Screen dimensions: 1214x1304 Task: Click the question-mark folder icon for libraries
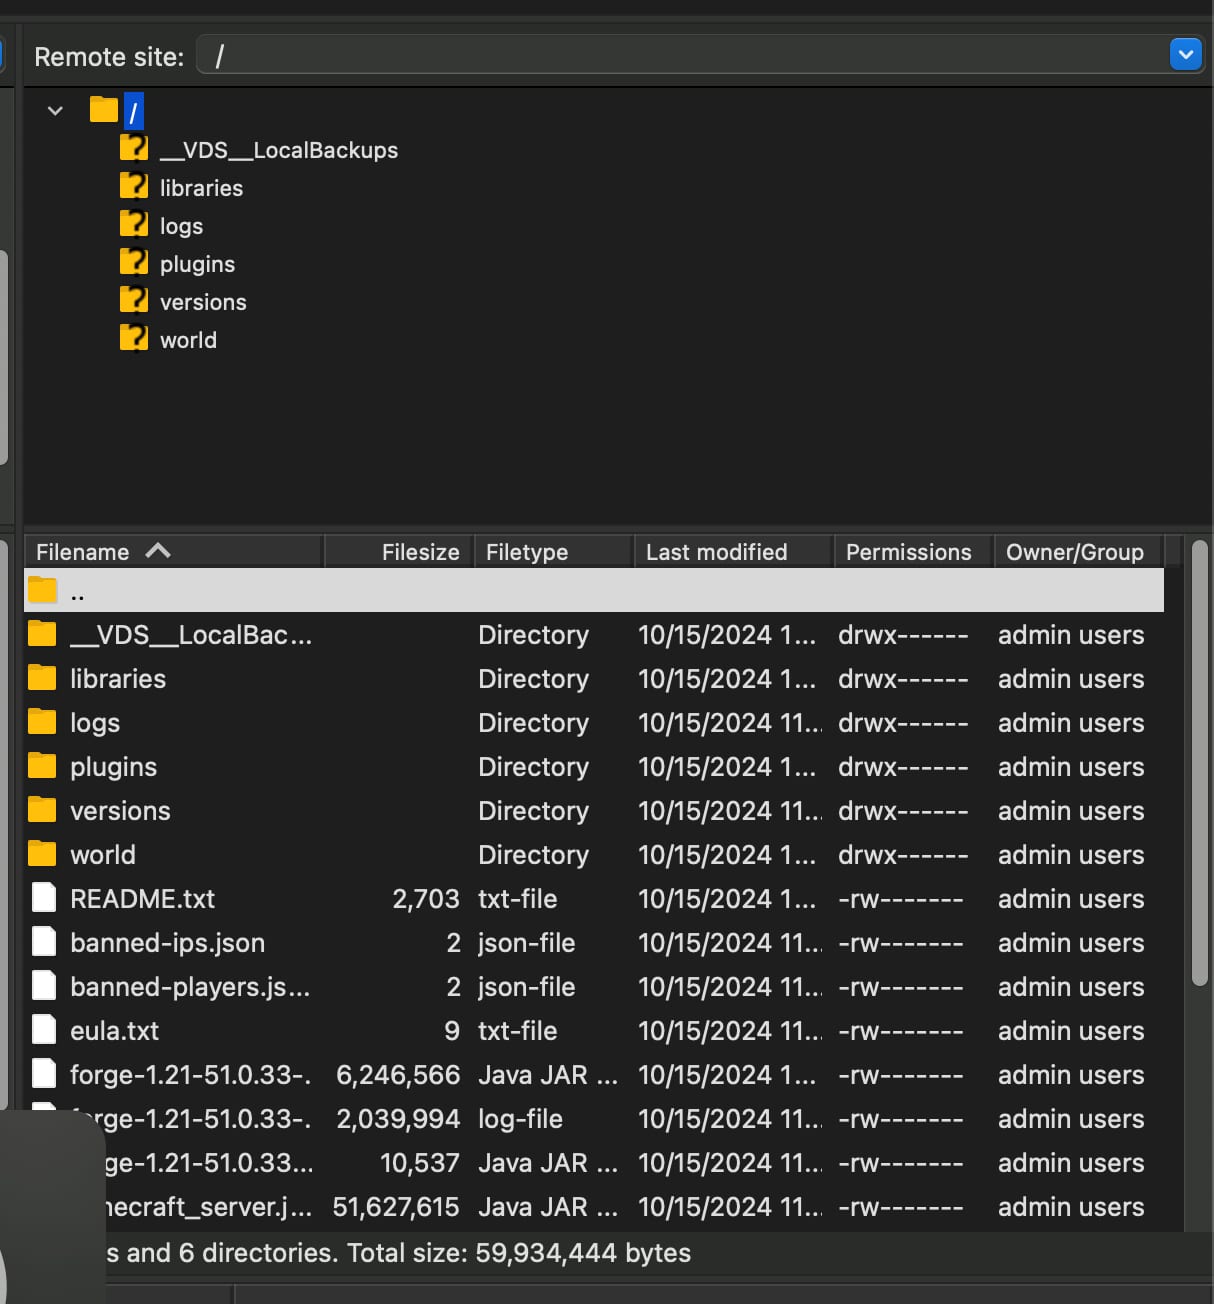click(x=134, y=187)
